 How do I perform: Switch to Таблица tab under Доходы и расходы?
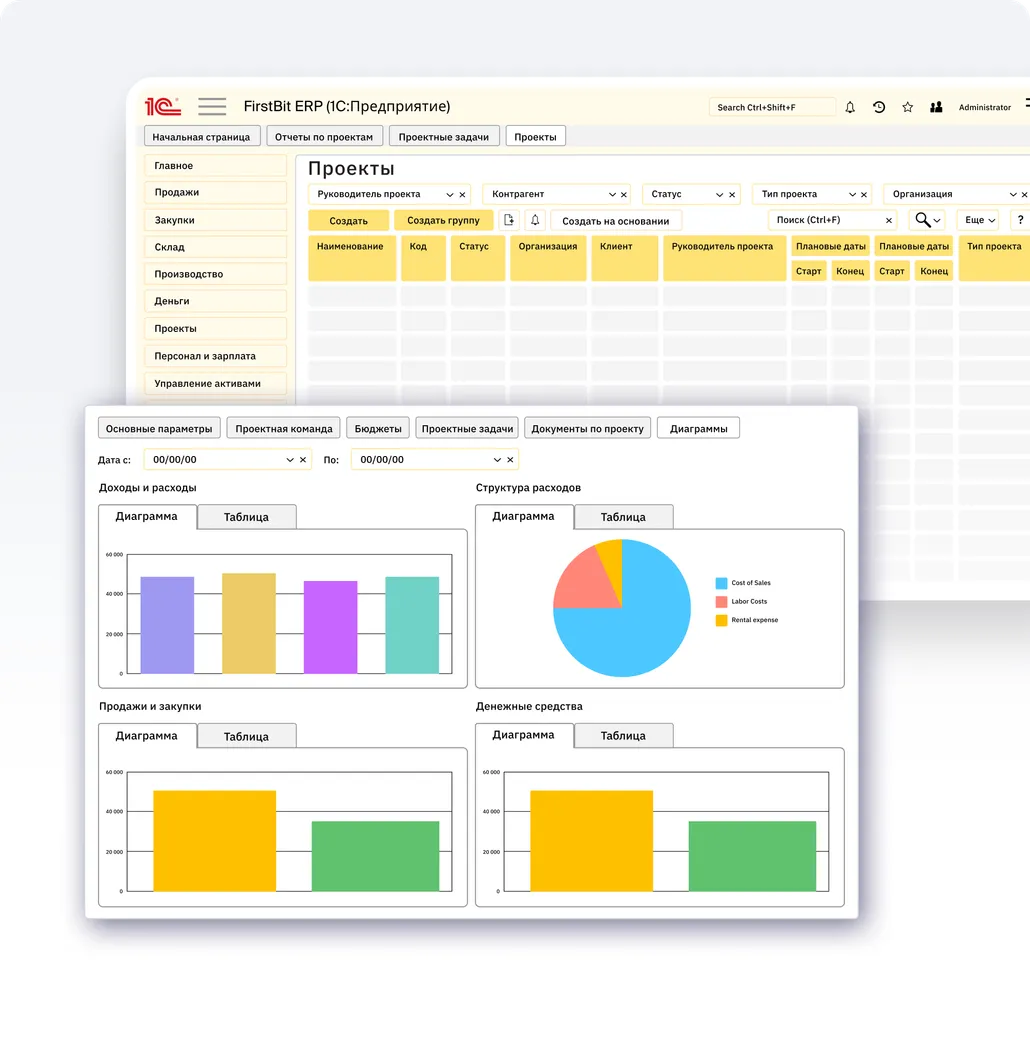pos(246,517)
